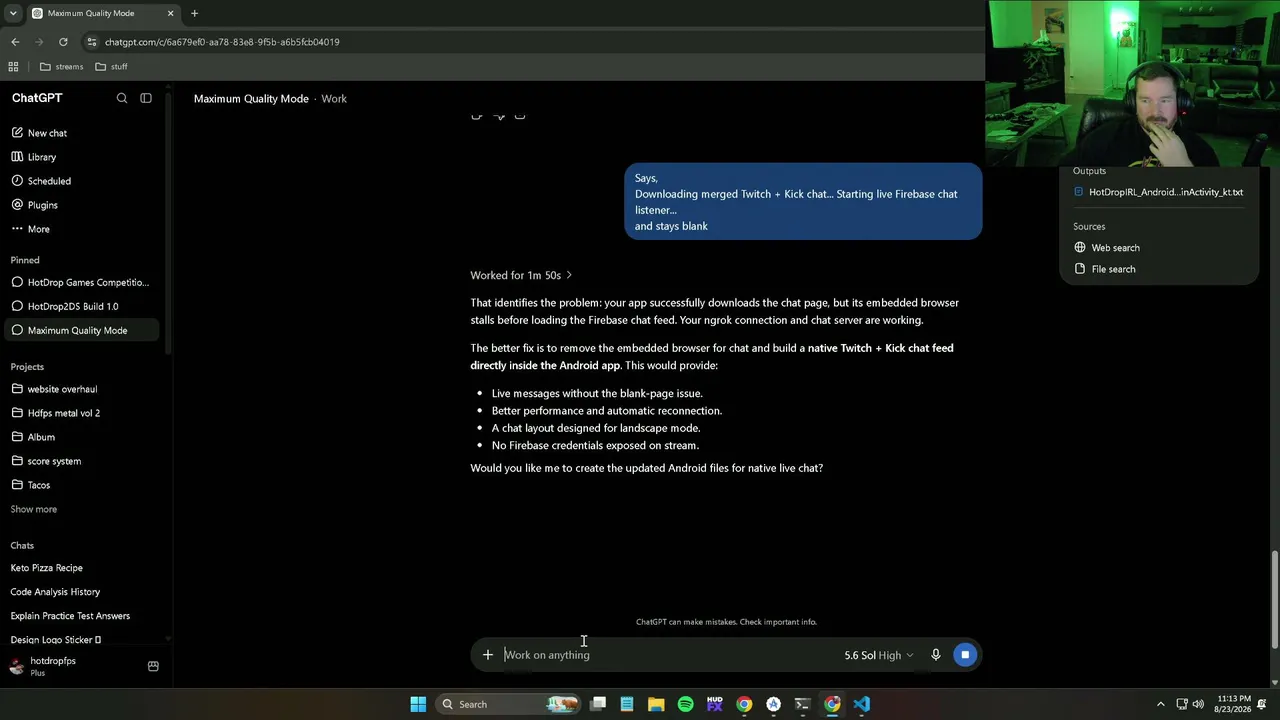Viewport: 1280px width, 720px height.
Task: Open the terminal app from taskbar
Action: (802, 704)
